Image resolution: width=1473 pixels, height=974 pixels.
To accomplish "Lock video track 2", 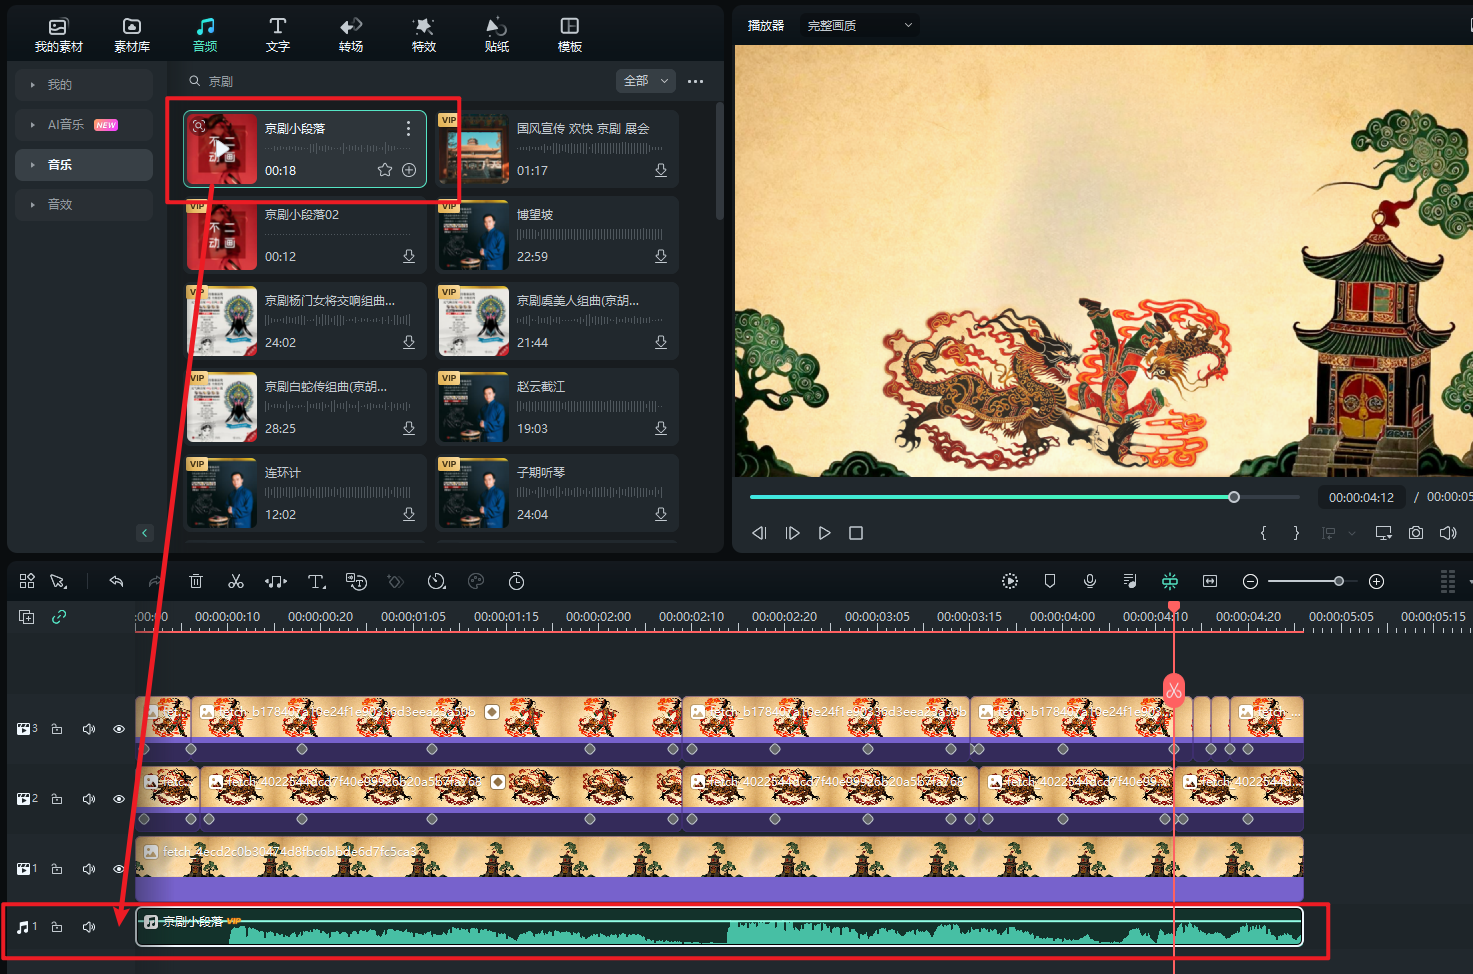I will coord(57,799).
